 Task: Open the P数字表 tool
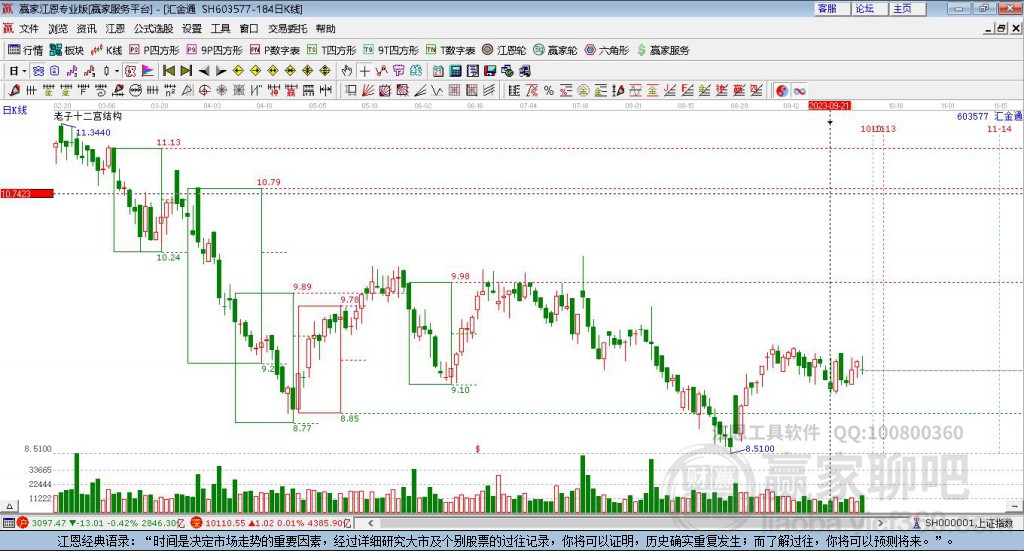(x=274, y=50)
